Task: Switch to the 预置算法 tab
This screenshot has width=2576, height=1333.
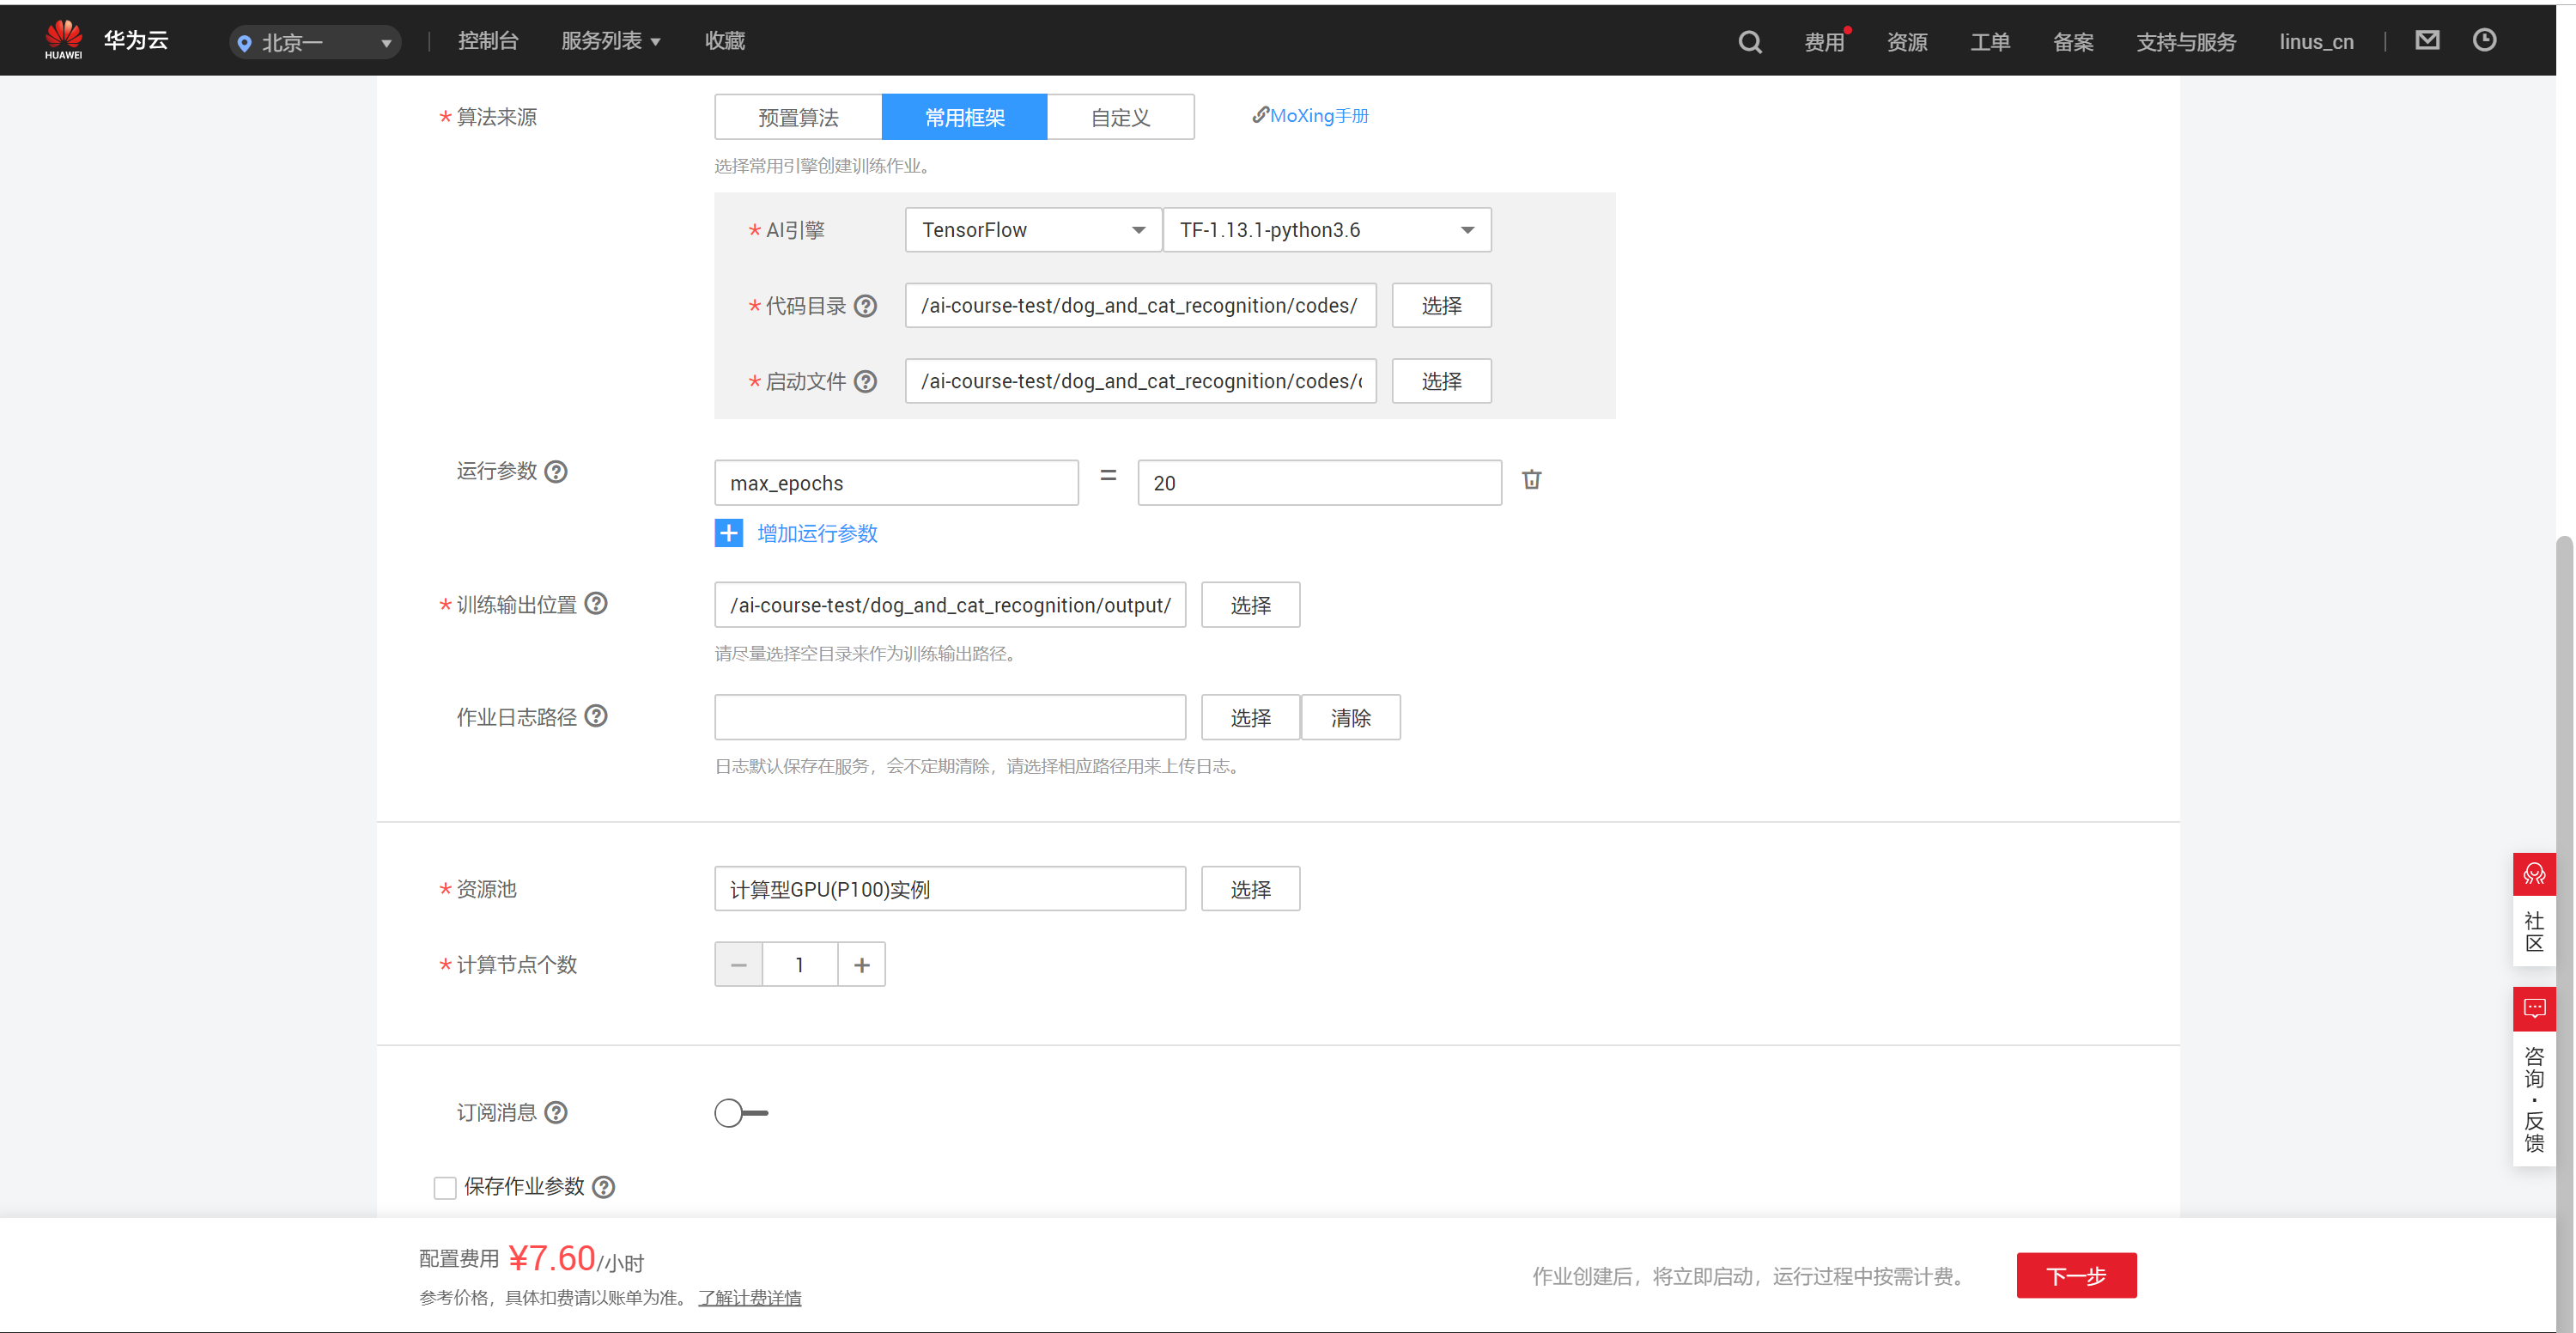Action: coord(798,117)
